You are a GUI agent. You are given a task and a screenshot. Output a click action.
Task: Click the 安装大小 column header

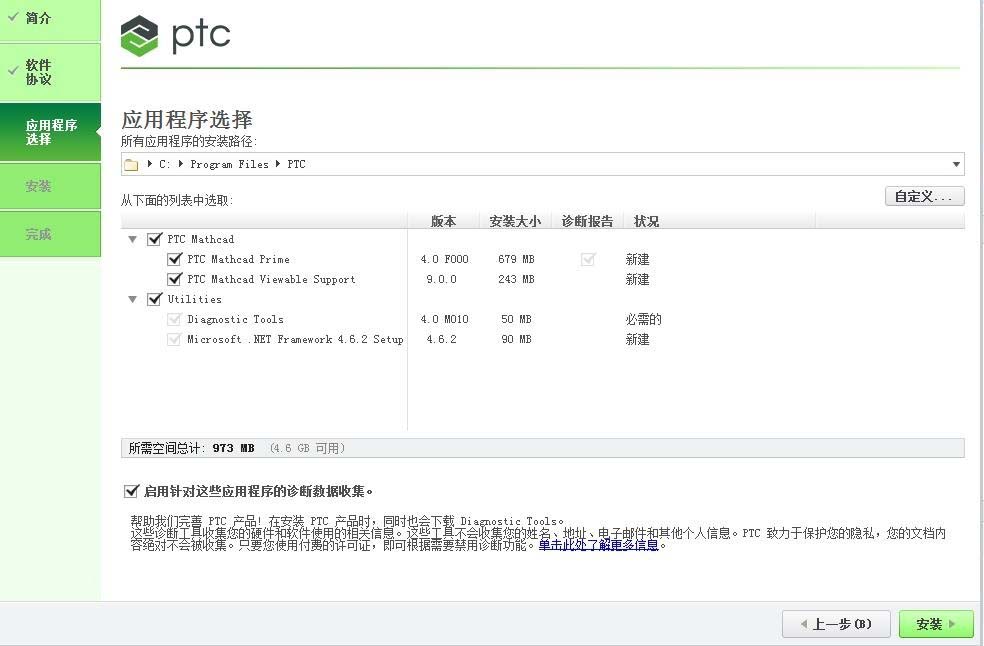pyautogui.click(x=515, y=221)
